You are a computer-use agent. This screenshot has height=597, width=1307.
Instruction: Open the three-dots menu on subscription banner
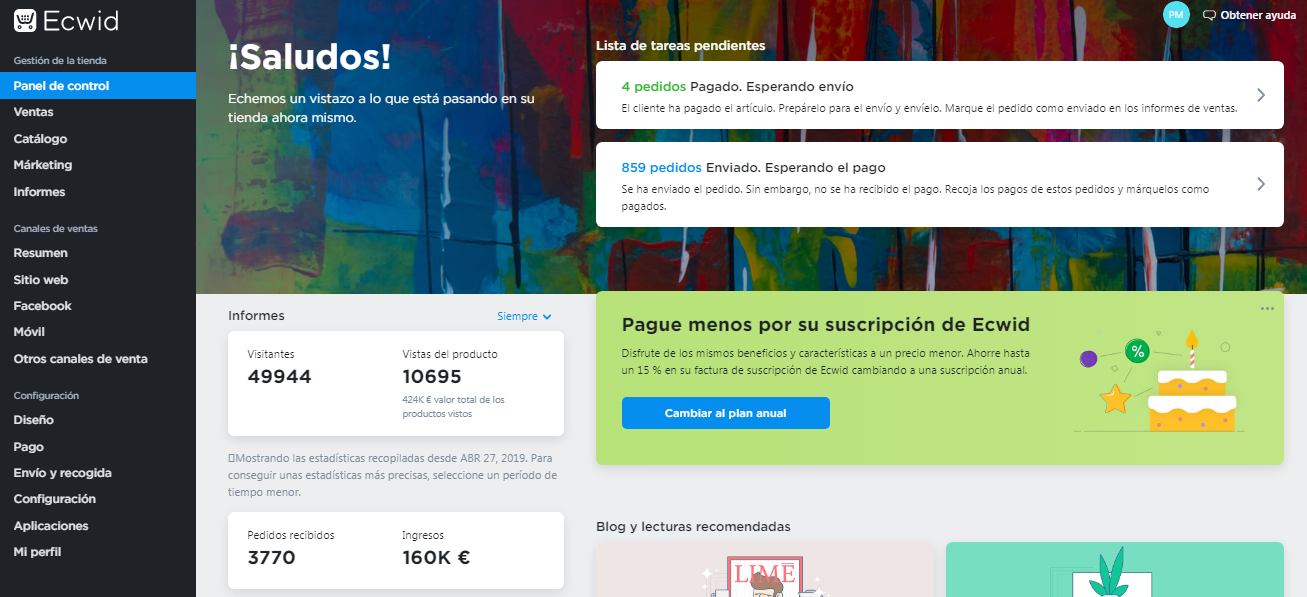1267,308
